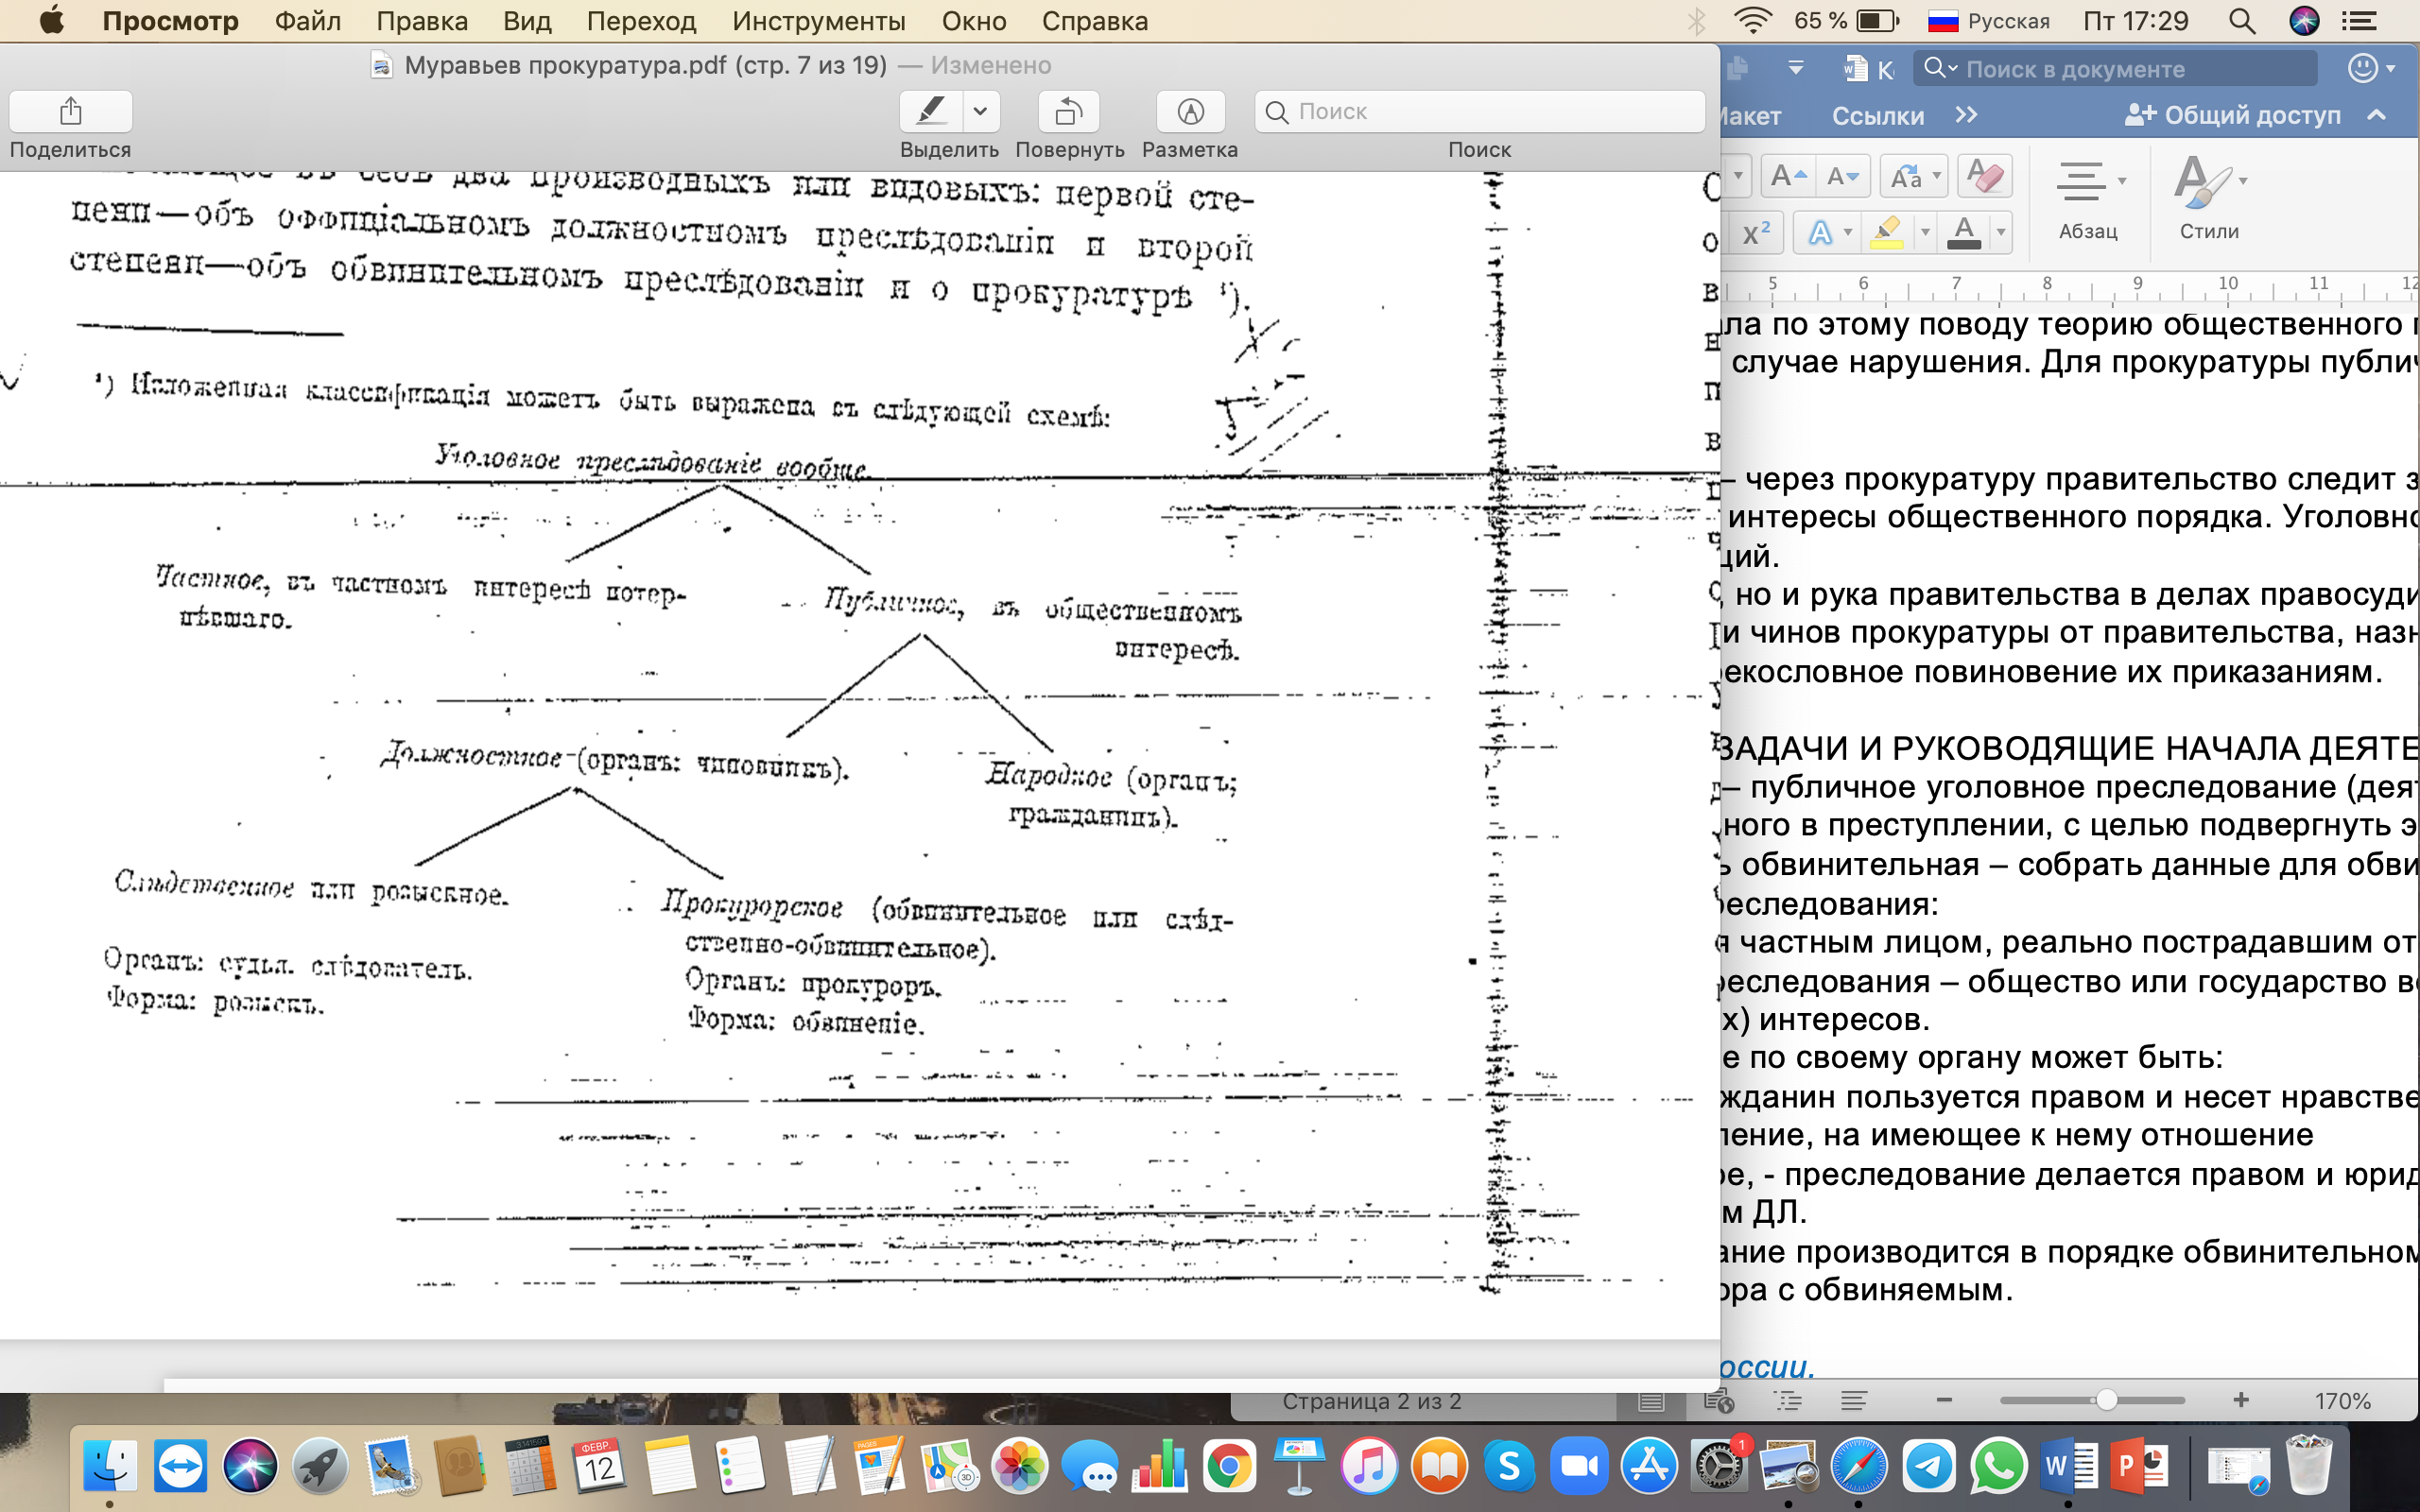Increase font size with A-up icon
This screenshot has height=1512, width=2420.
click(x=1788, y=177)
